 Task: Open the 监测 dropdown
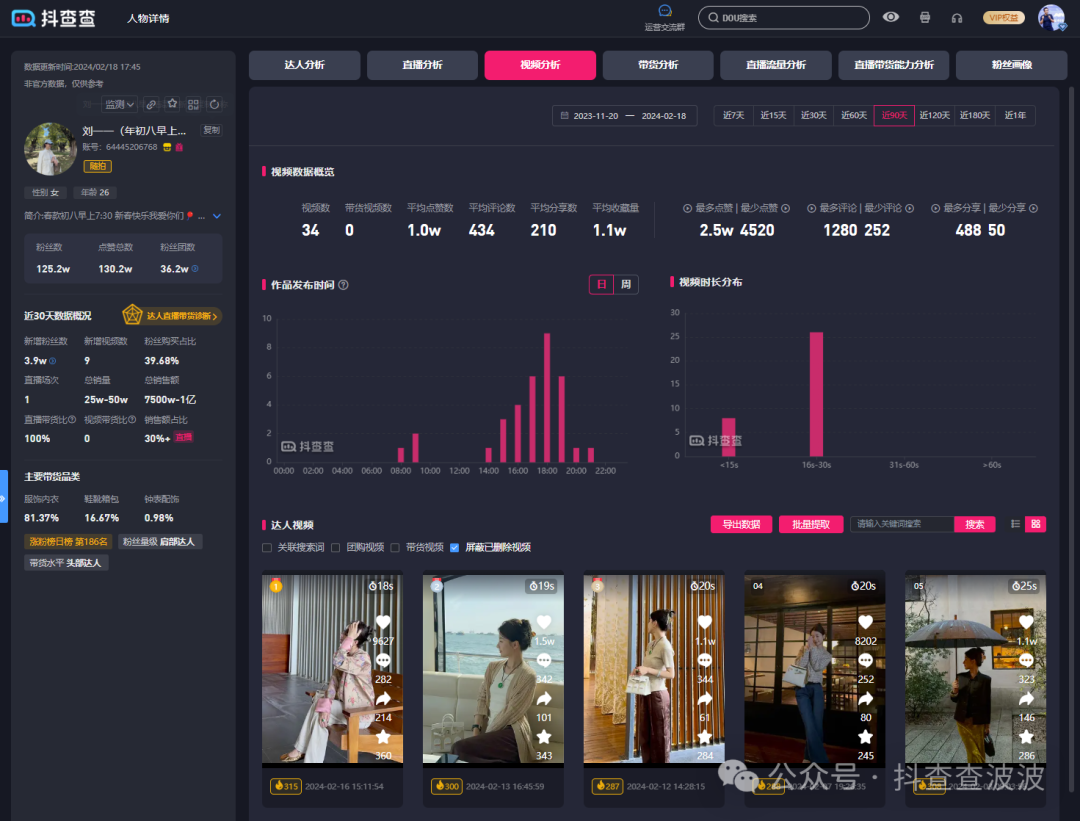119,105
